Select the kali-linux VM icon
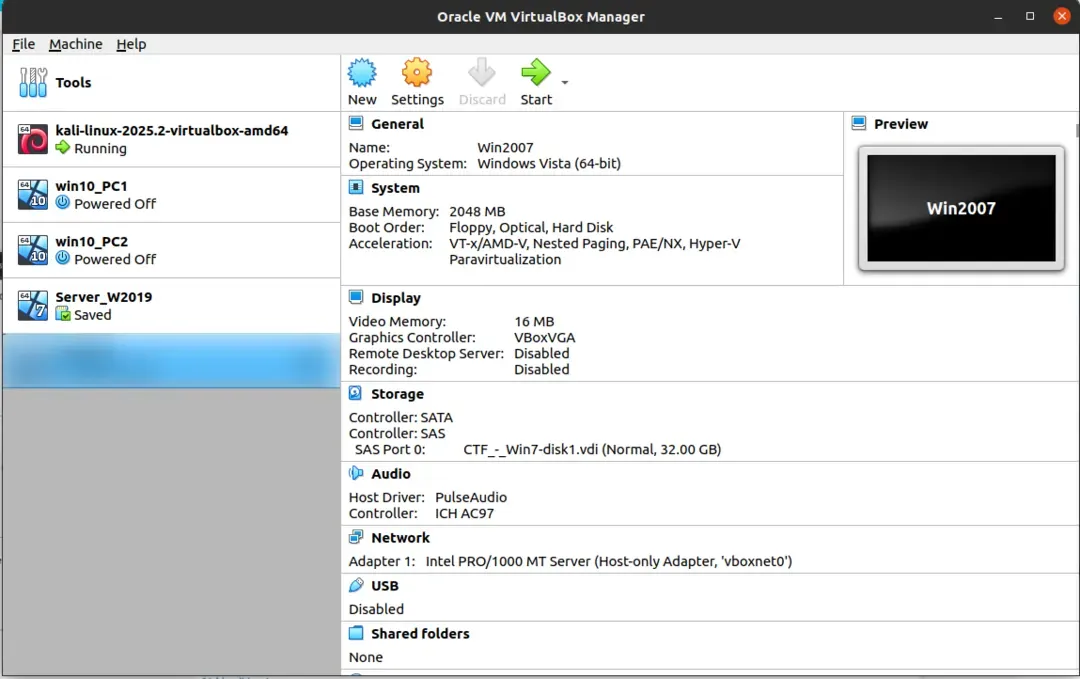 click(x=33, y=139)
